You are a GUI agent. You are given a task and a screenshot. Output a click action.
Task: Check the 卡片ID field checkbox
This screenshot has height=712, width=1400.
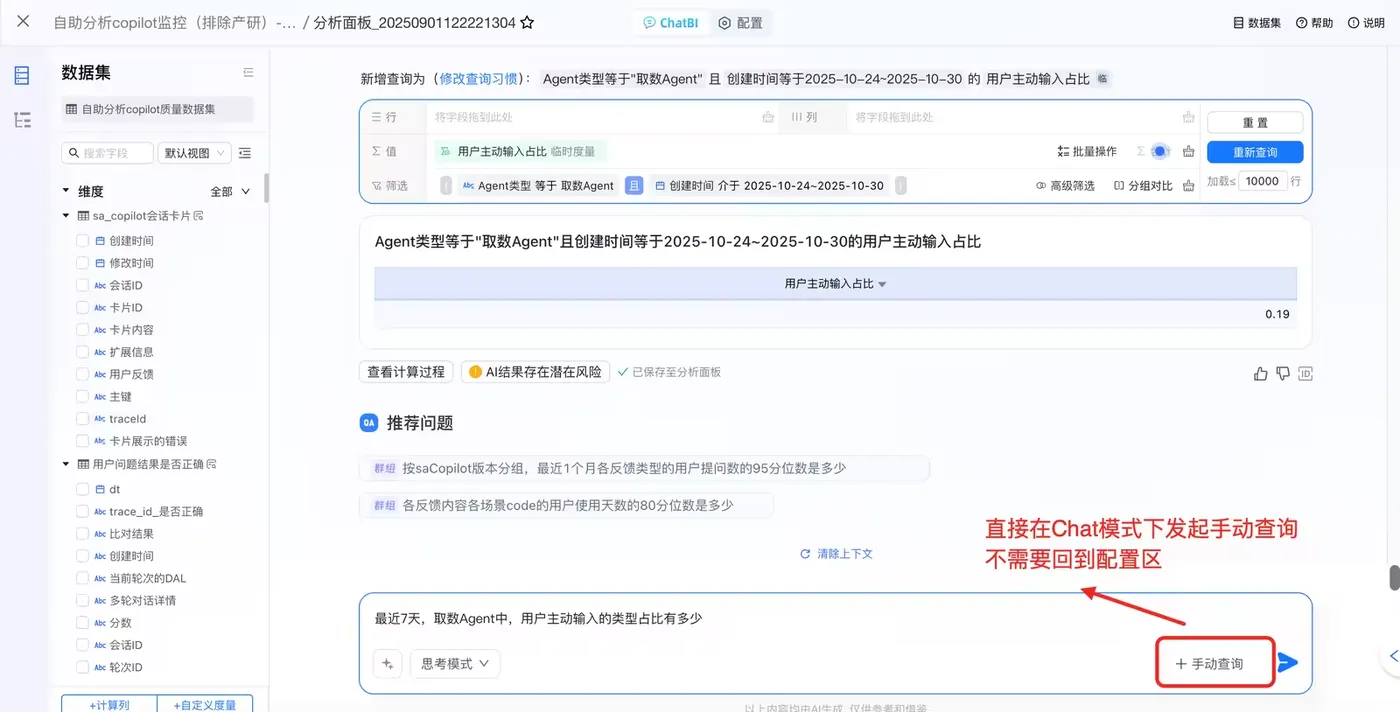pos(83,308)
